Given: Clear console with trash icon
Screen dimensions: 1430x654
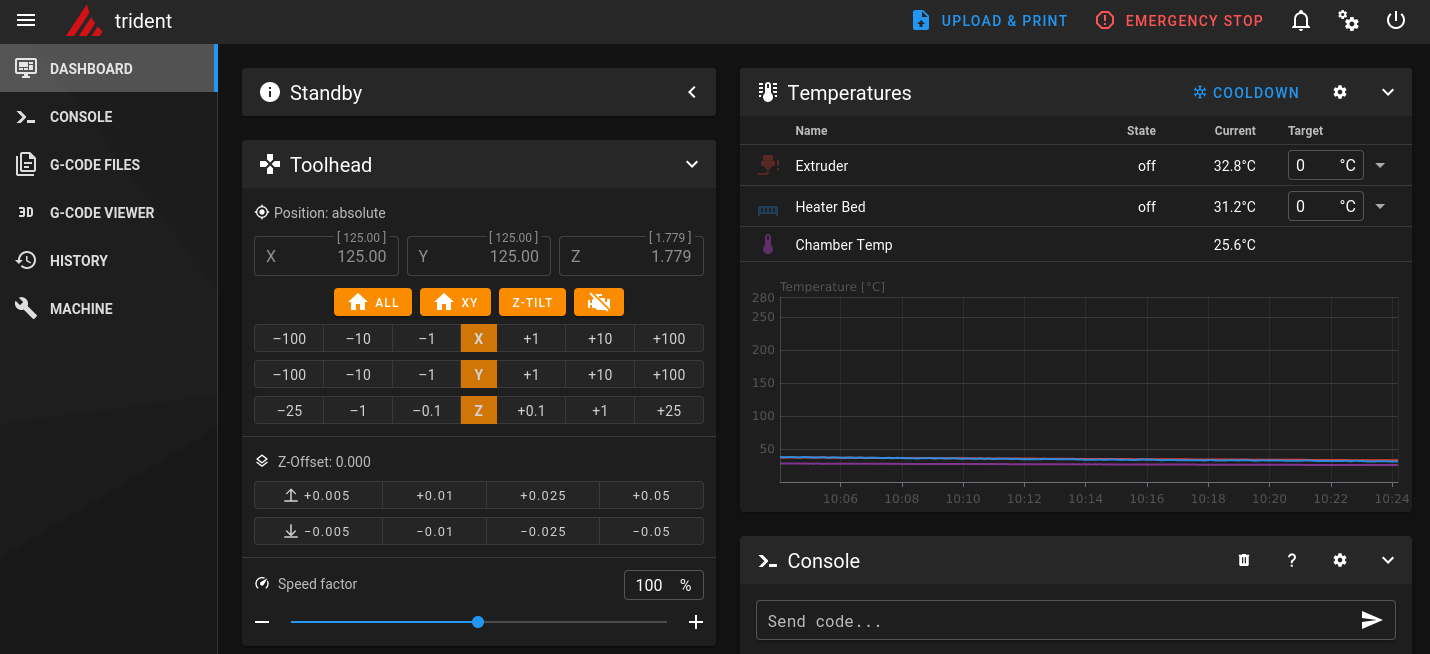Looking at the screenshot, I should coord(1244,561).
